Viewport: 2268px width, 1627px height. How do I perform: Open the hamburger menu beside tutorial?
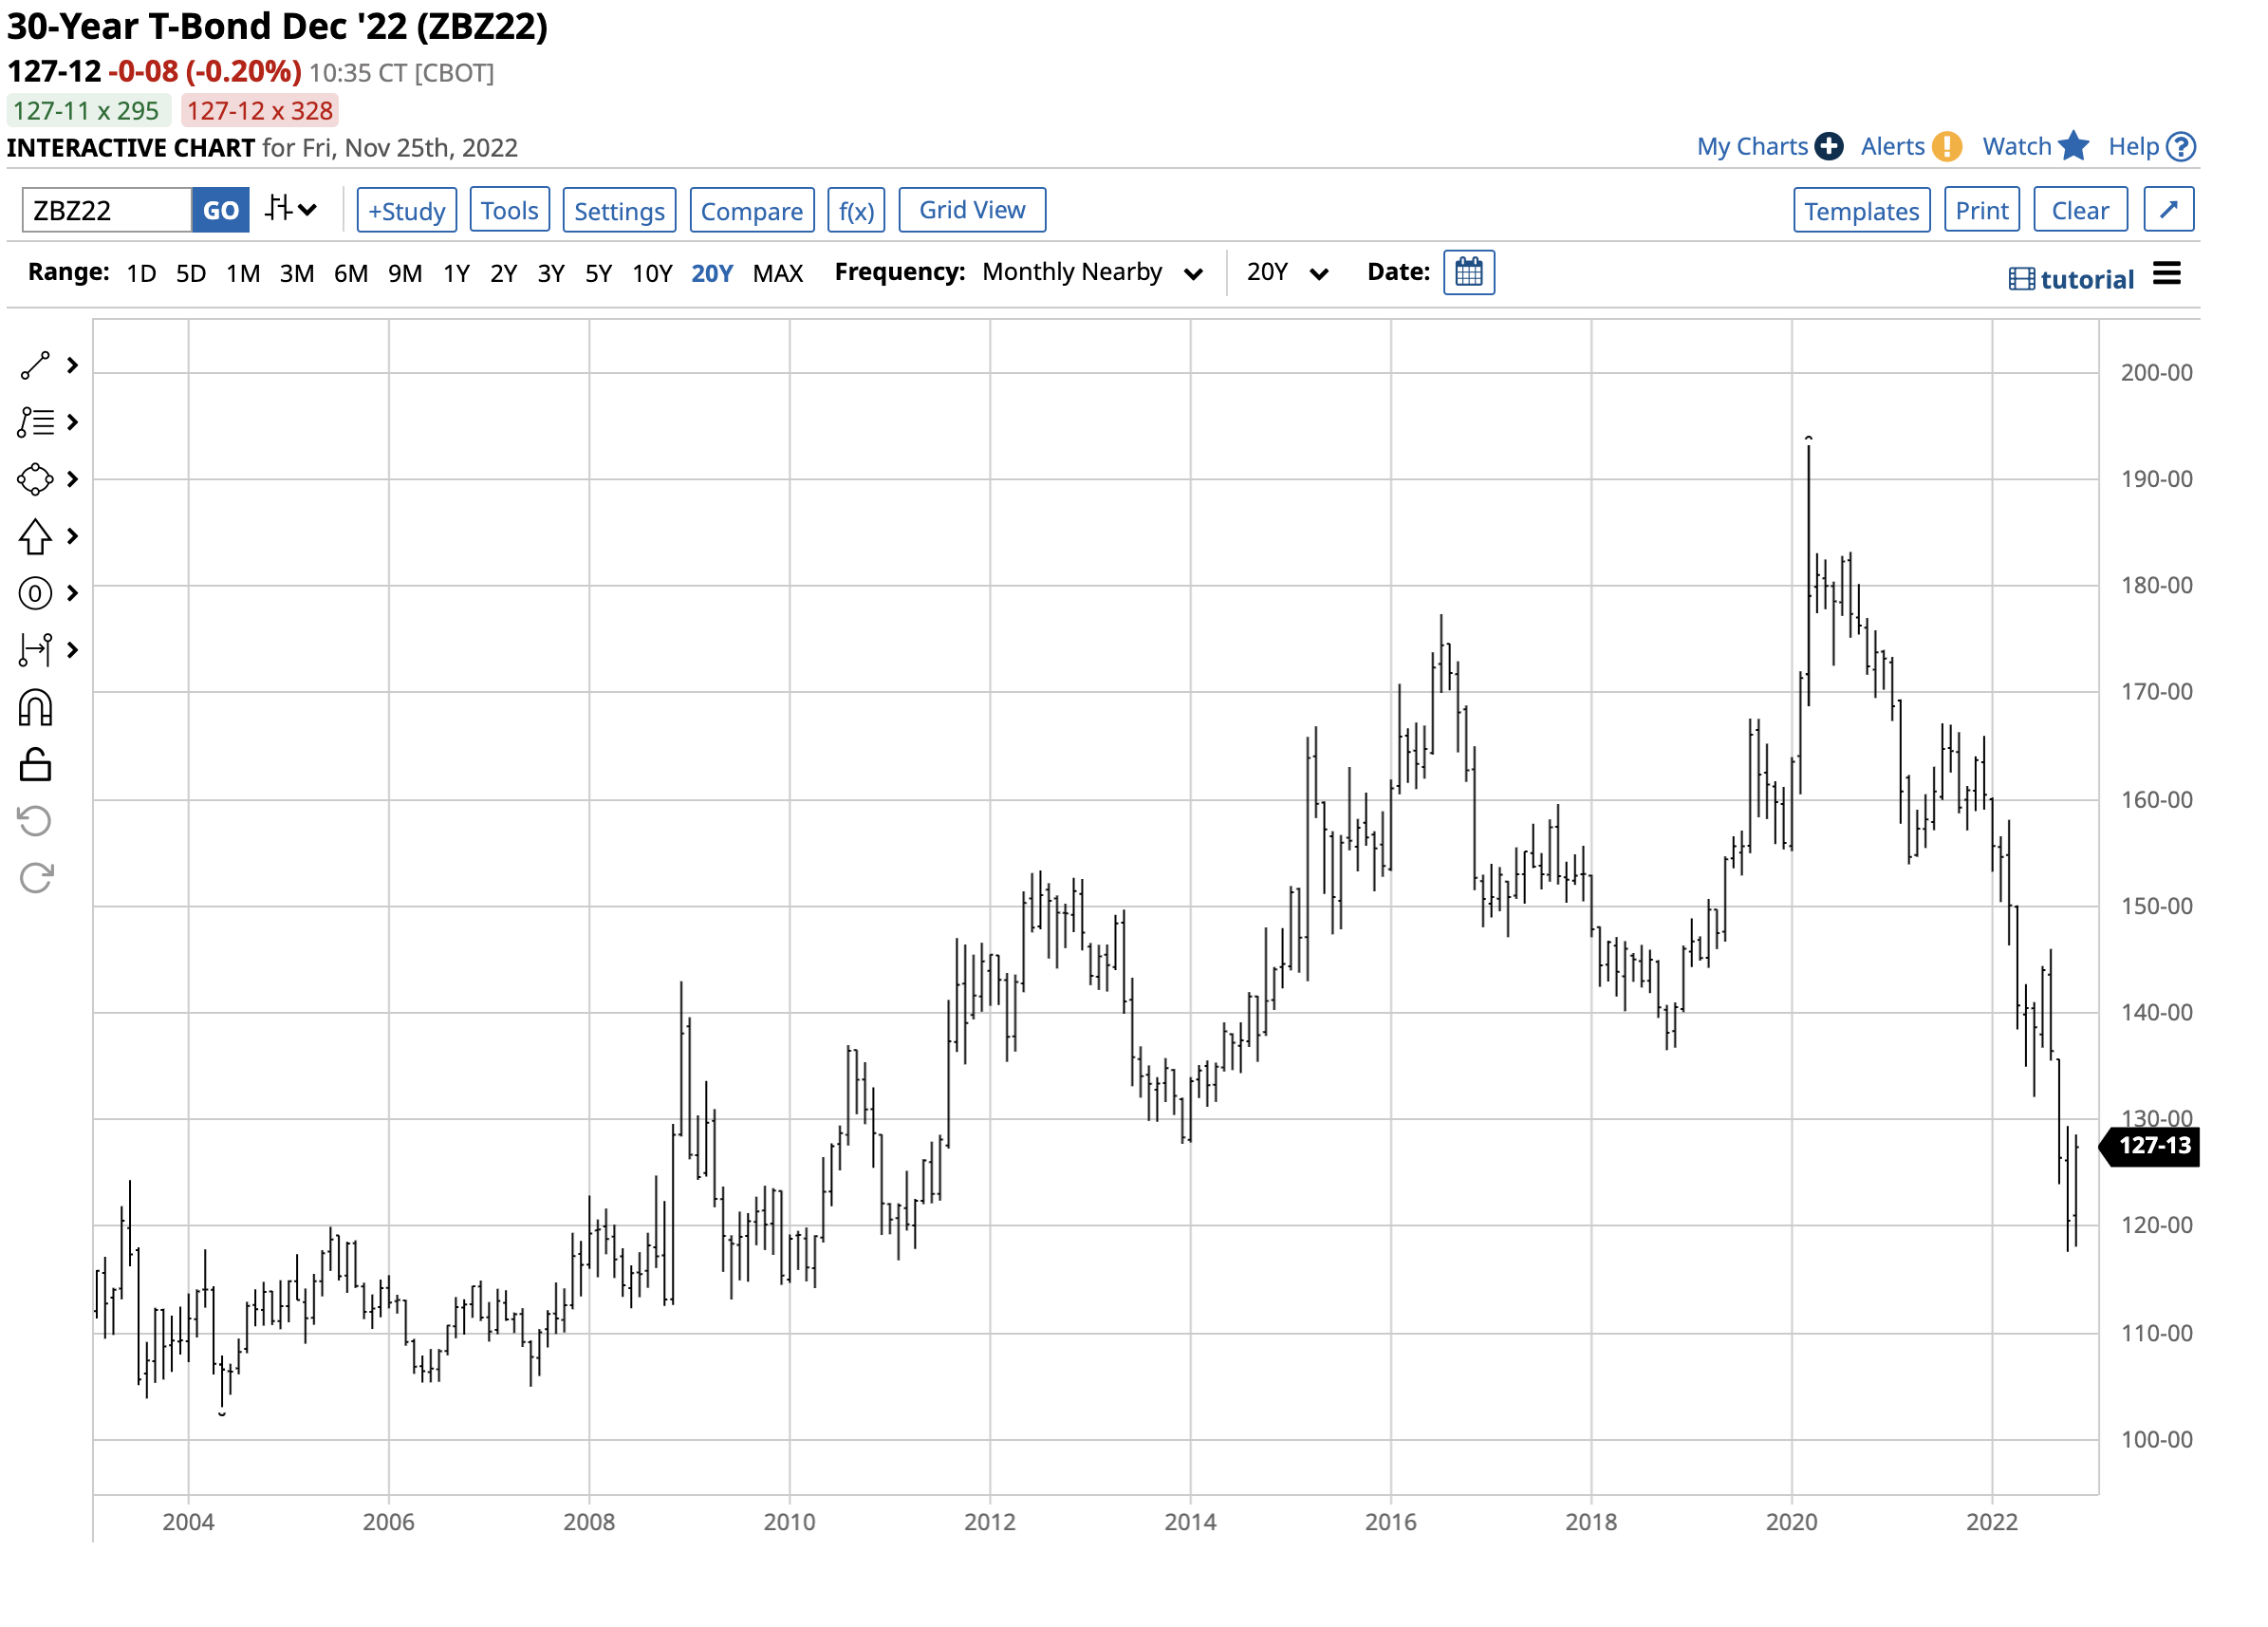pos(2166,274)
